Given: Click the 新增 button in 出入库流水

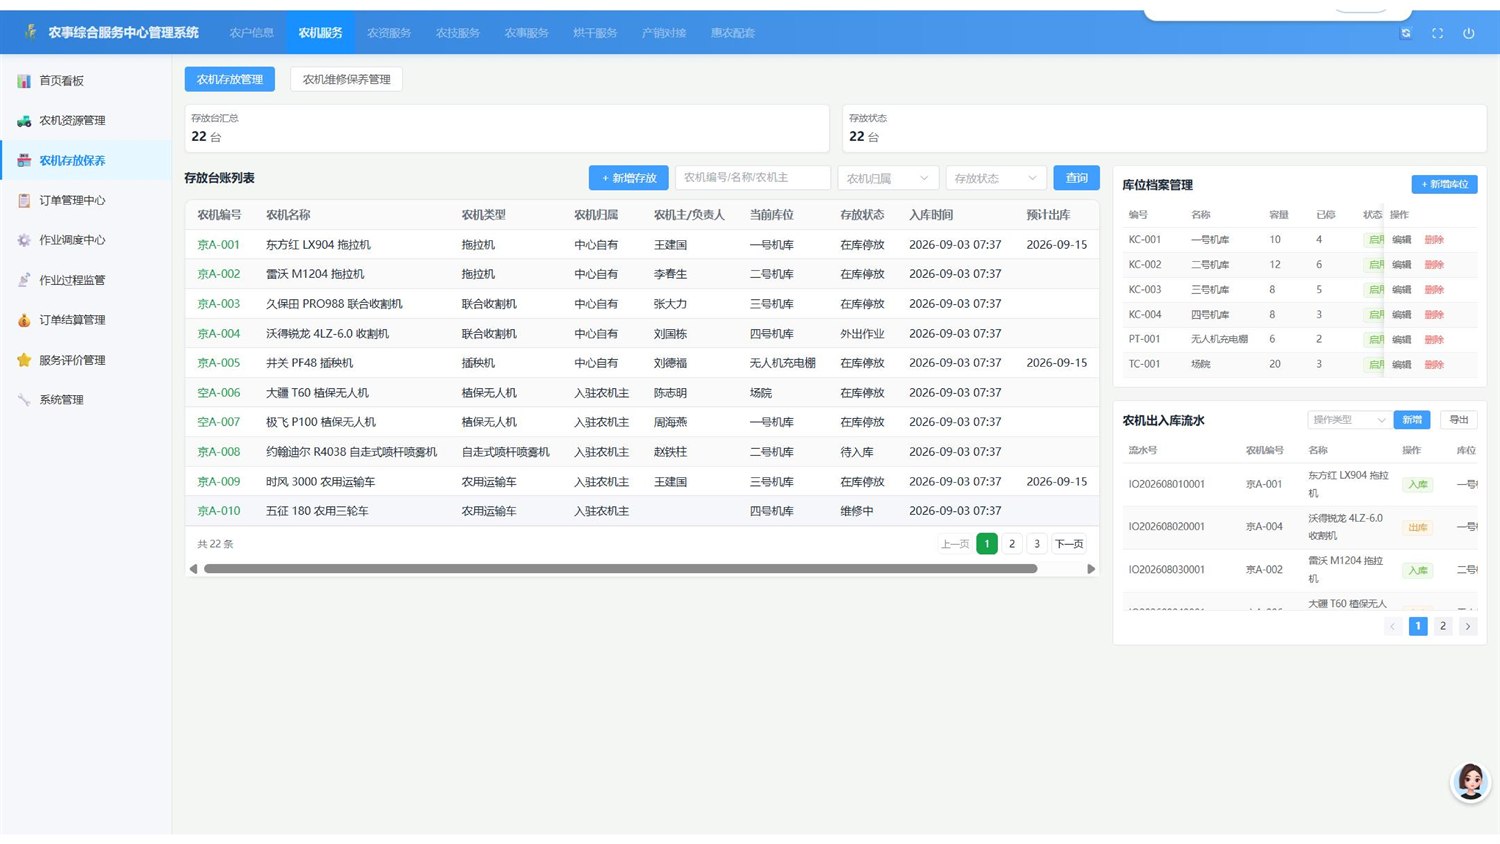Looking at the screenshot, I should (1412, 420).
